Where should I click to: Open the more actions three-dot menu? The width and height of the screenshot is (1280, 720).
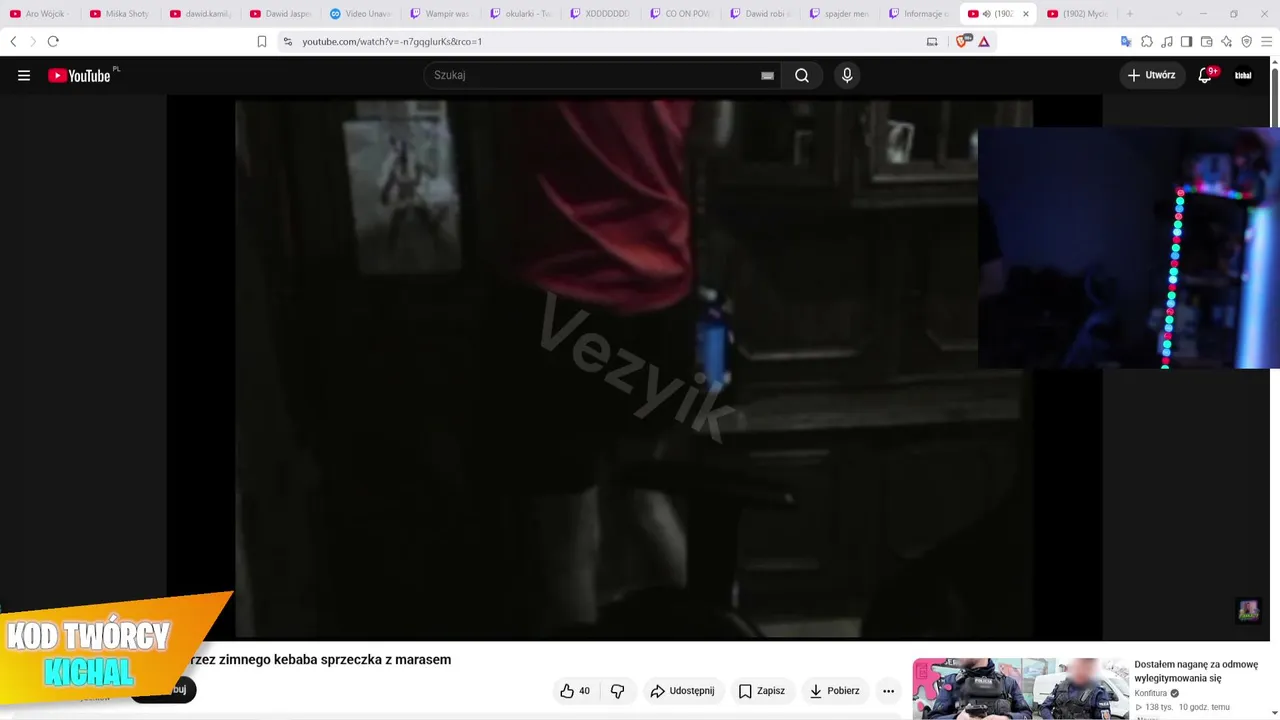click(888, 691)
